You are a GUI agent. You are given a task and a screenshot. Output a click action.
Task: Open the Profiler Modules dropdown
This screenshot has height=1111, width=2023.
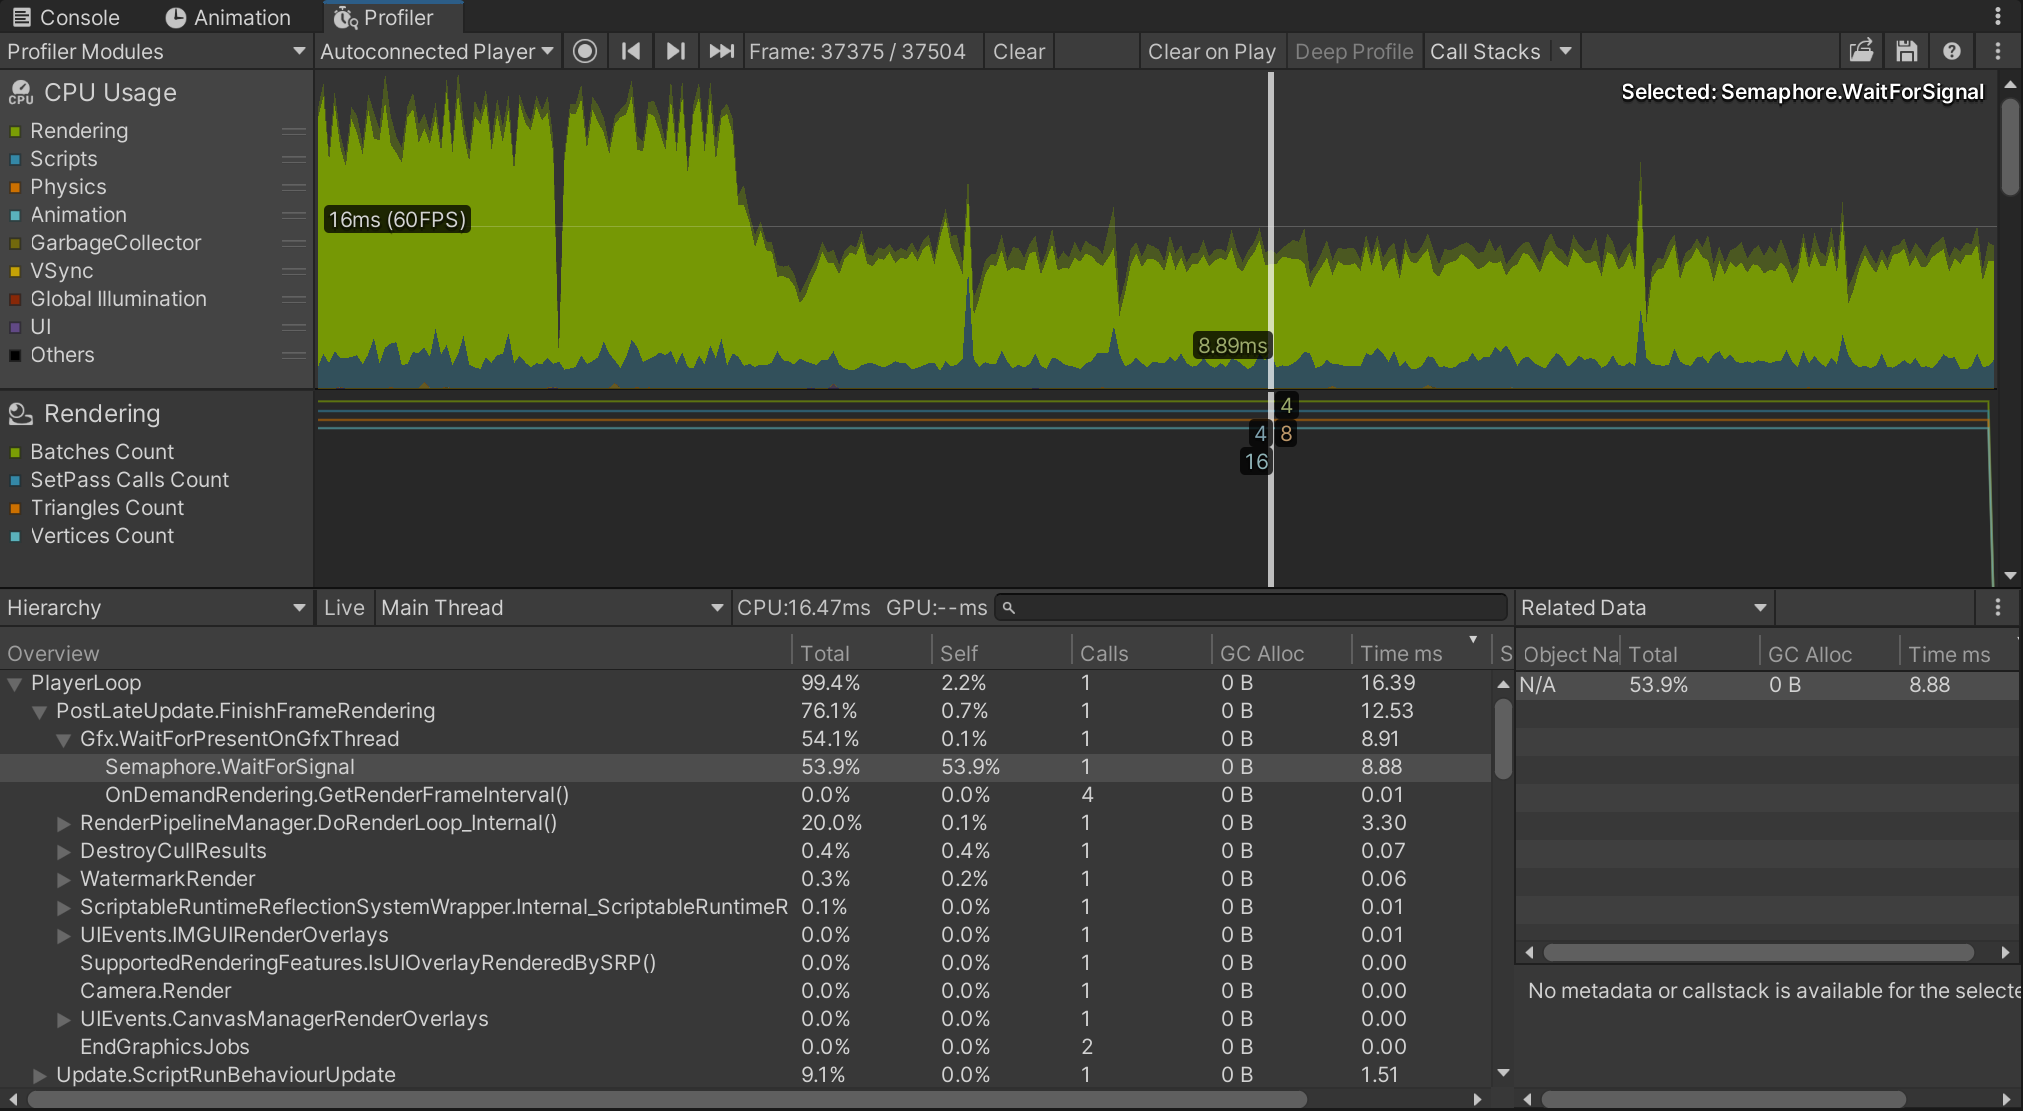[x=156, y=51]
